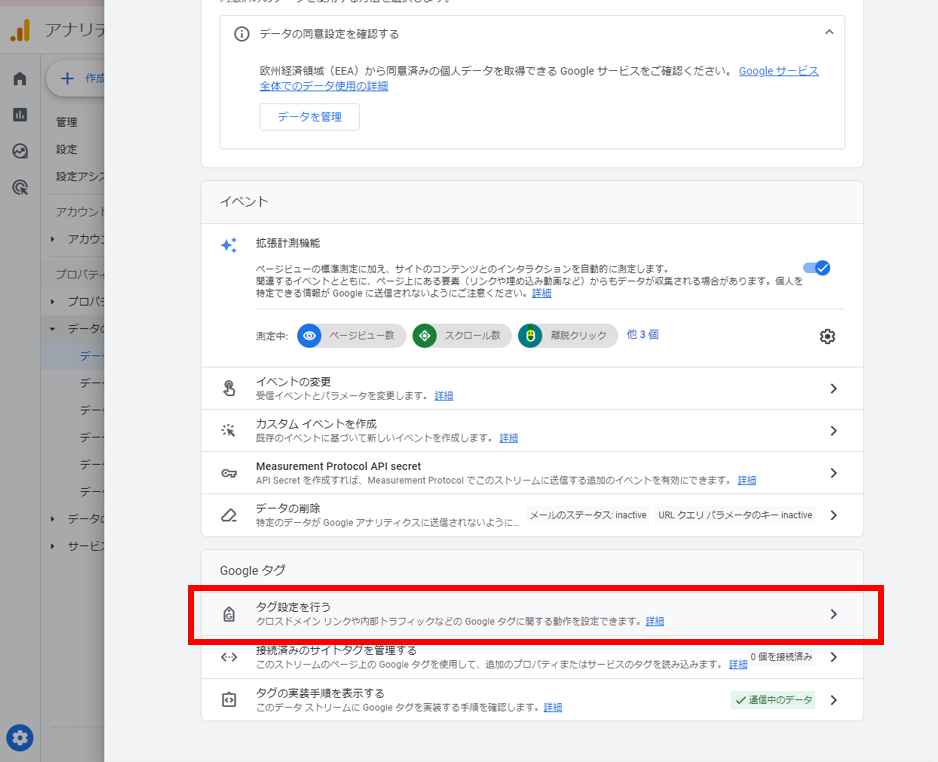938x762 pixels.
Task: Open 接続済みのサイトタグを管理する chevron
Action: (834, 657)
